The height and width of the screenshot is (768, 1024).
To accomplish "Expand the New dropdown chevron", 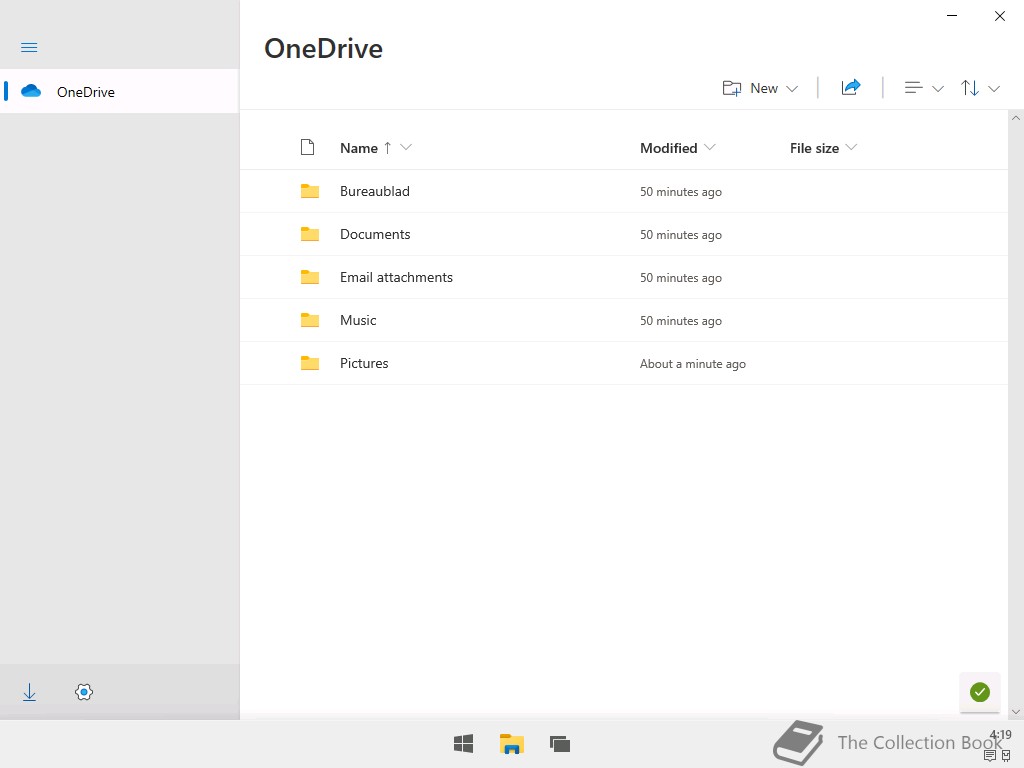I will pyautogui.click(x=792, y=89).
